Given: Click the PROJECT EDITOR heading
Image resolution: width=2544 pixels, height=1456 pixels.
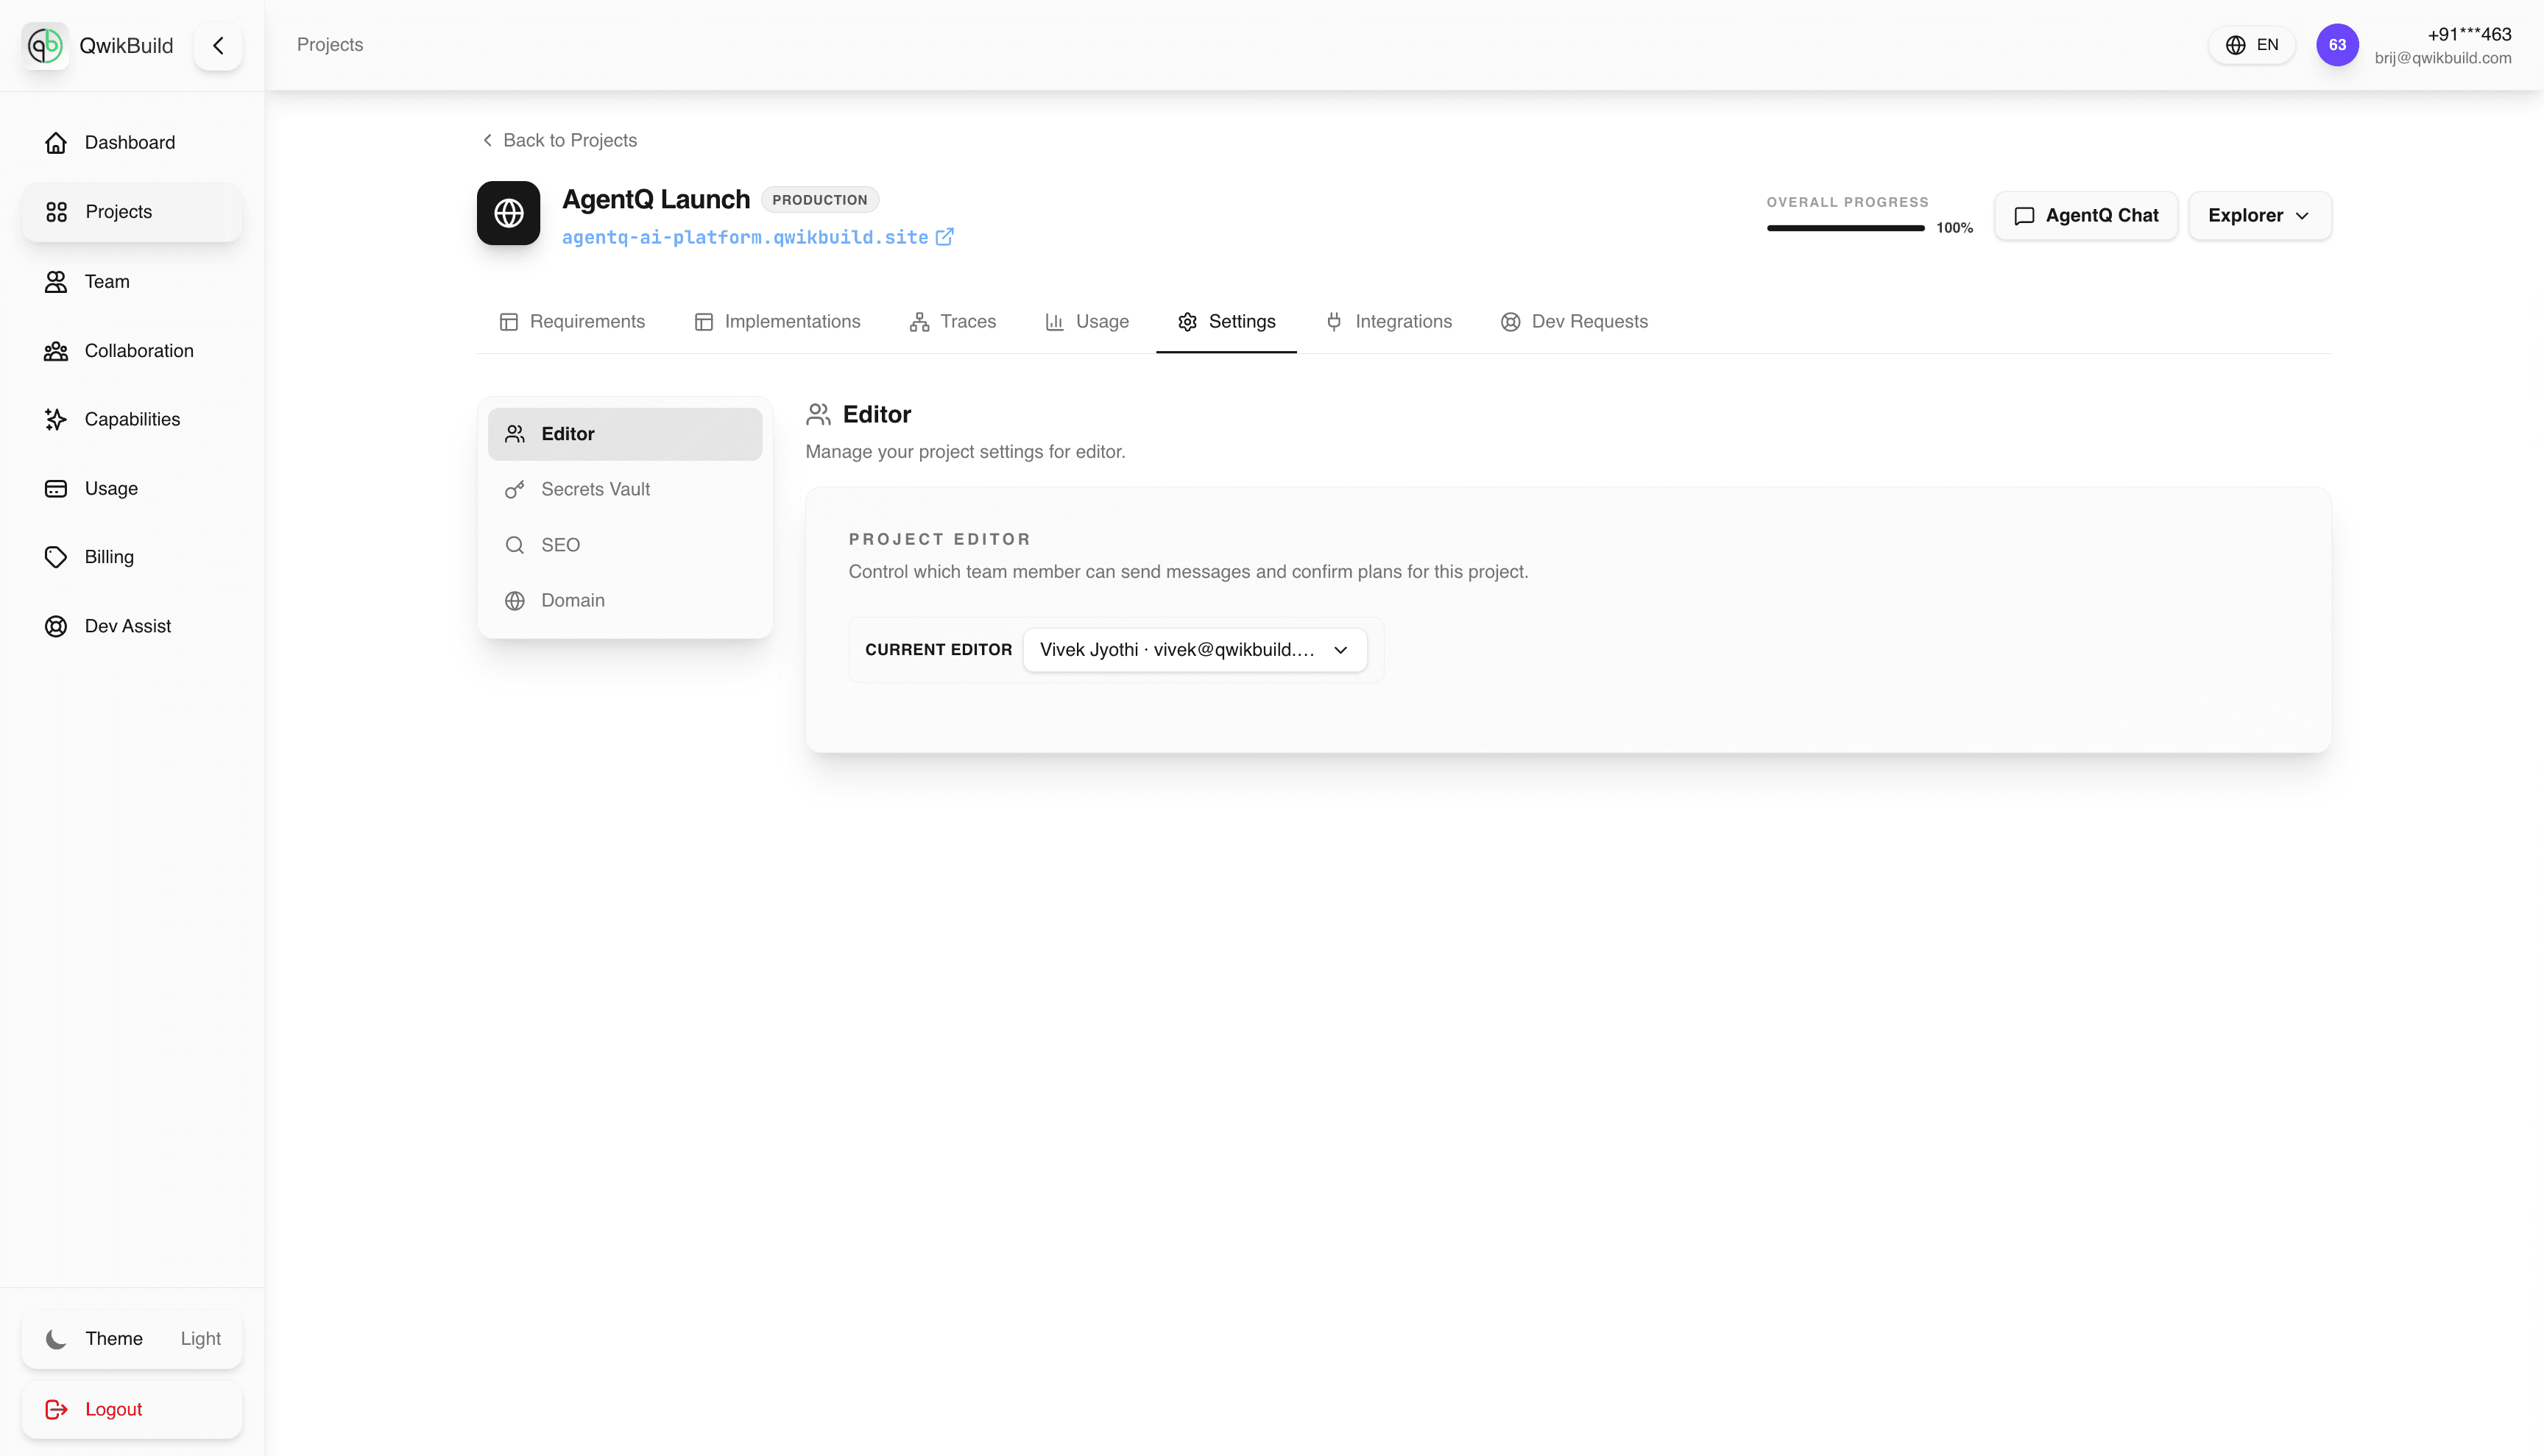Looking at the screenshot, I should (x=939, y=539).
